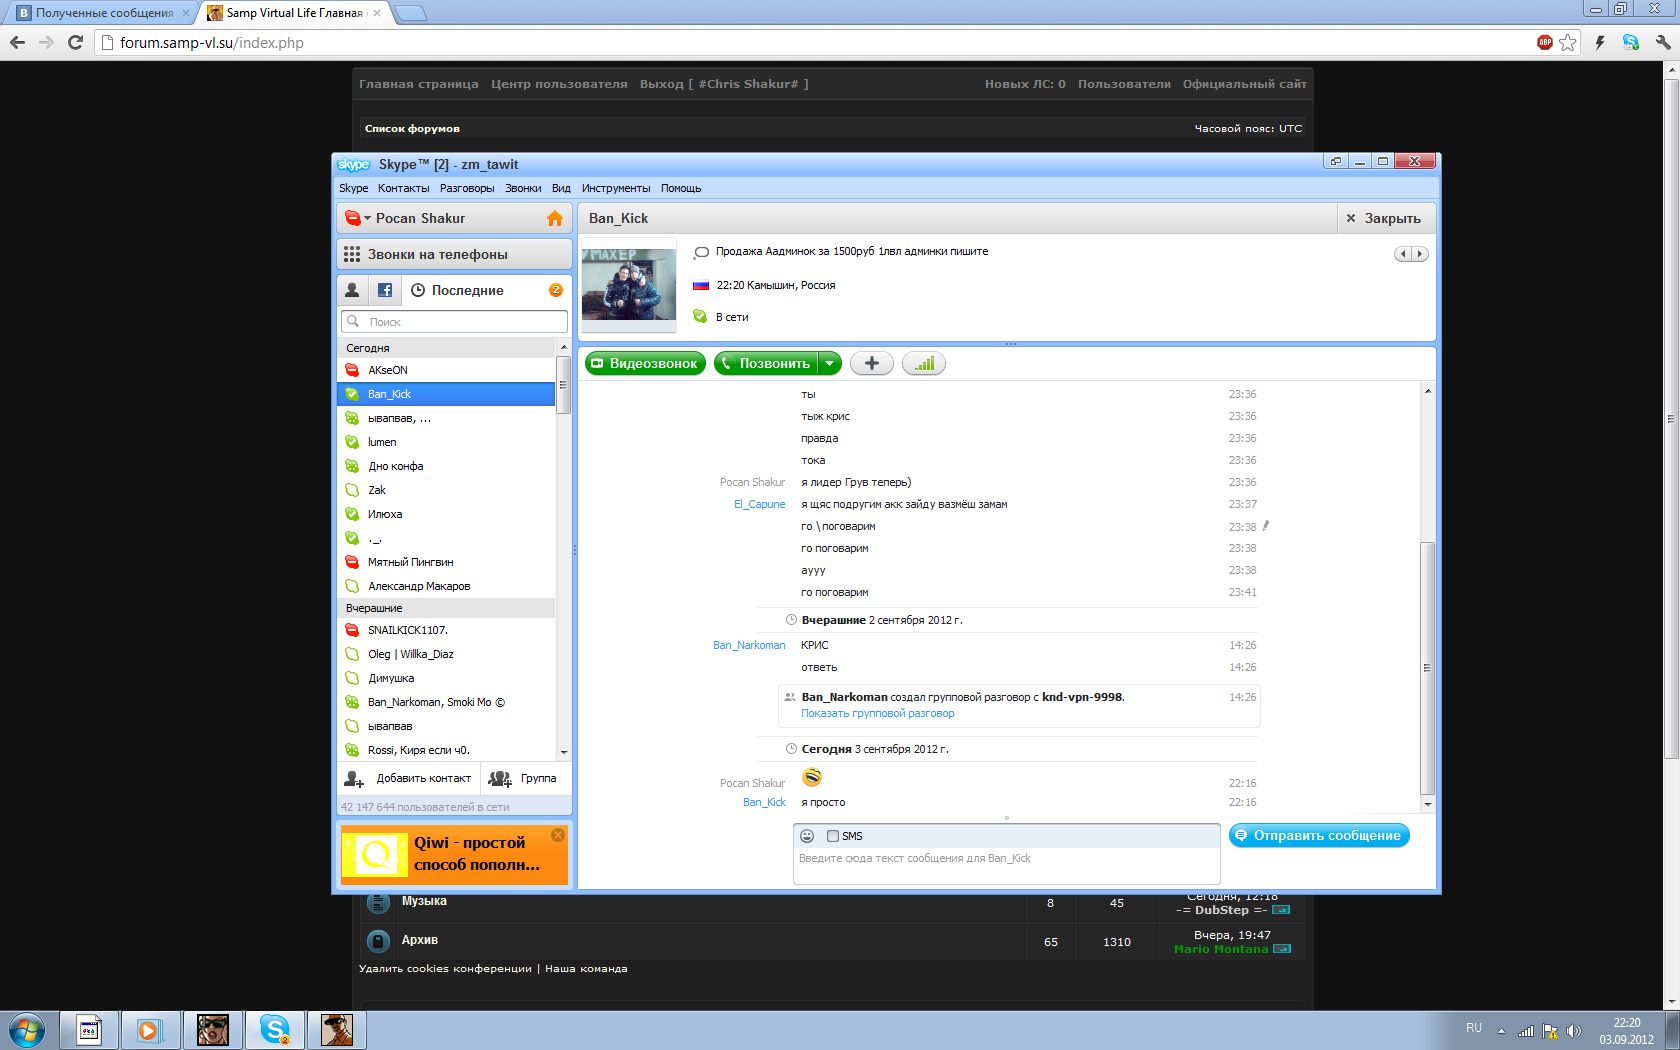Open the Вид menu

[561, 188]
